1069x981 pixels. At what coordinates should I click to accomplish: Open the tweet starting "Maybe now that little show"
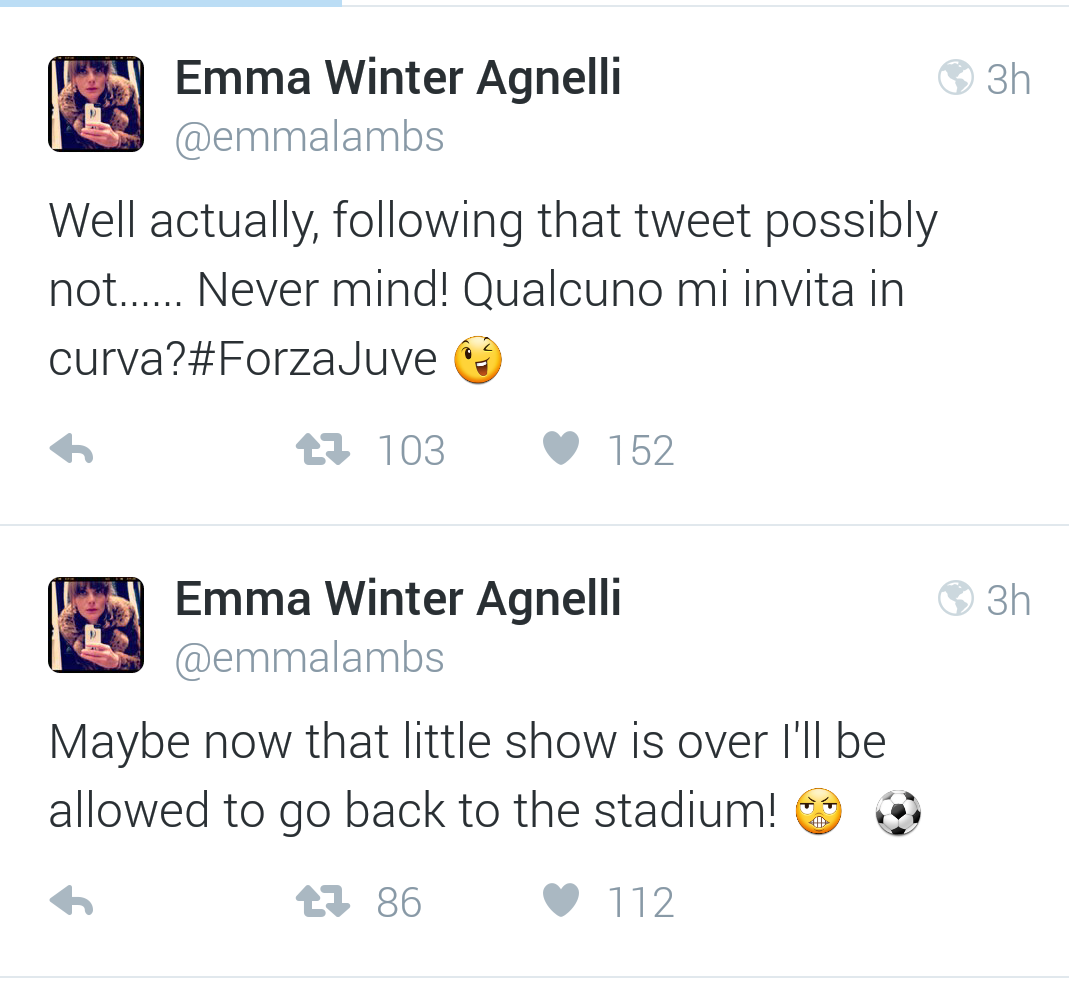(467, 742)
